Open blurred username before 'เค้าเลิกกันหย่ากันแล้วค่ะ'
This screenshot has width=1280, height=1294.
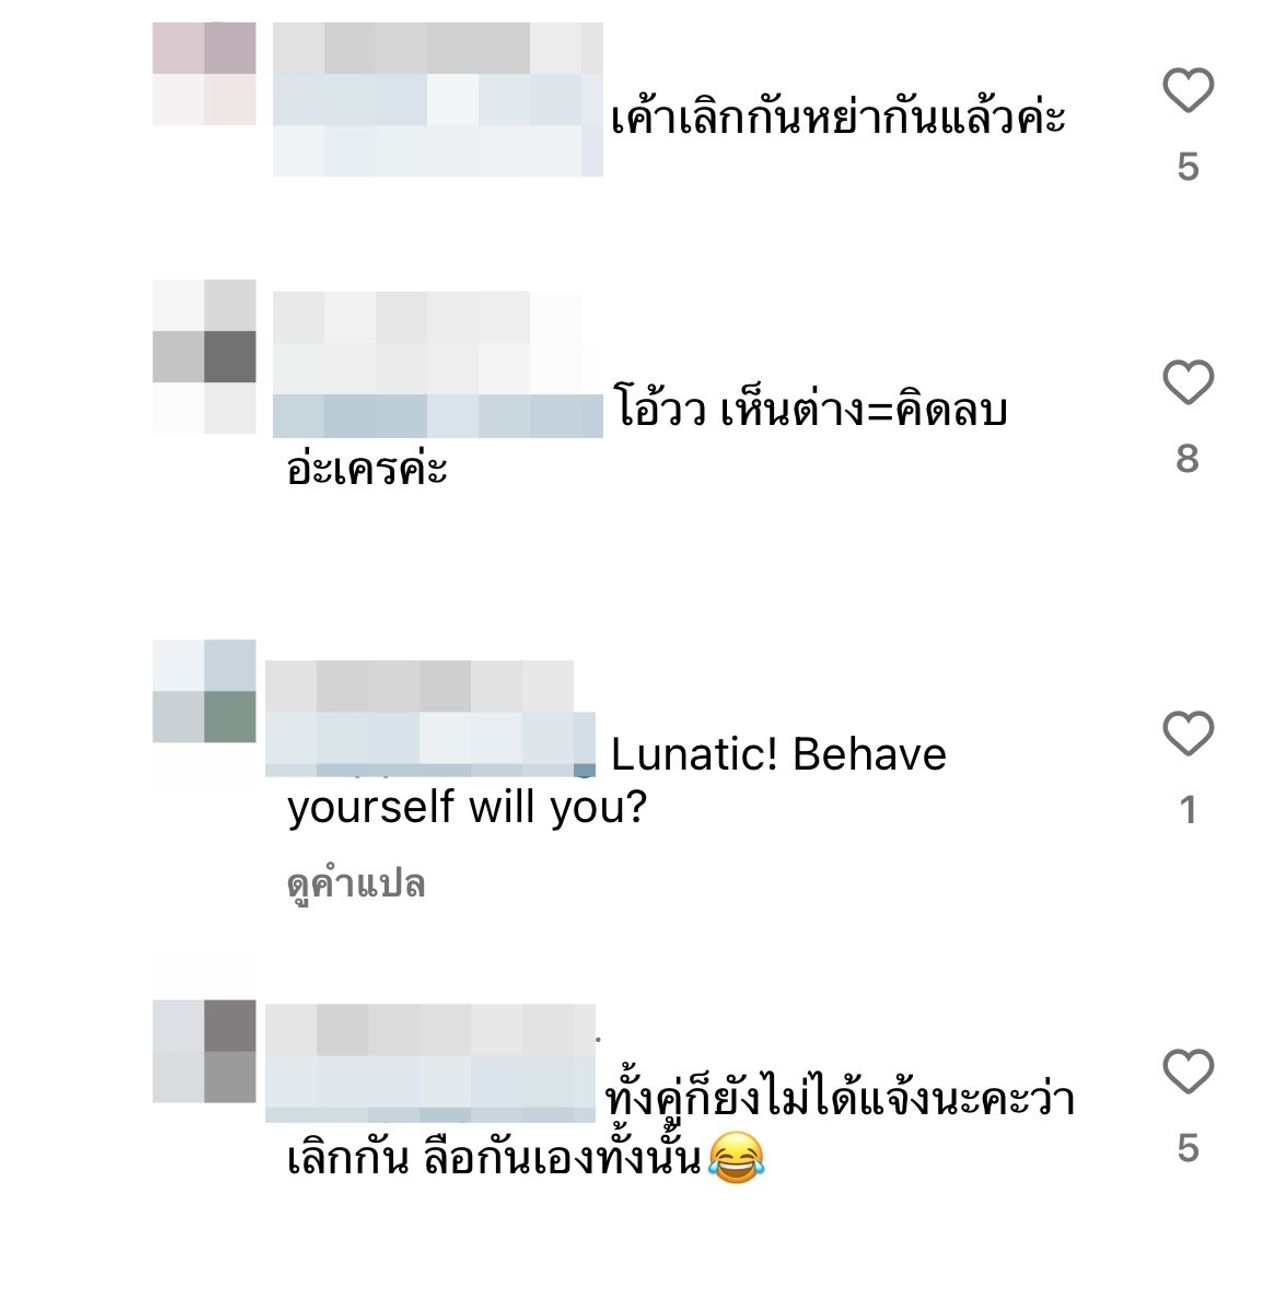pos(438,99)
